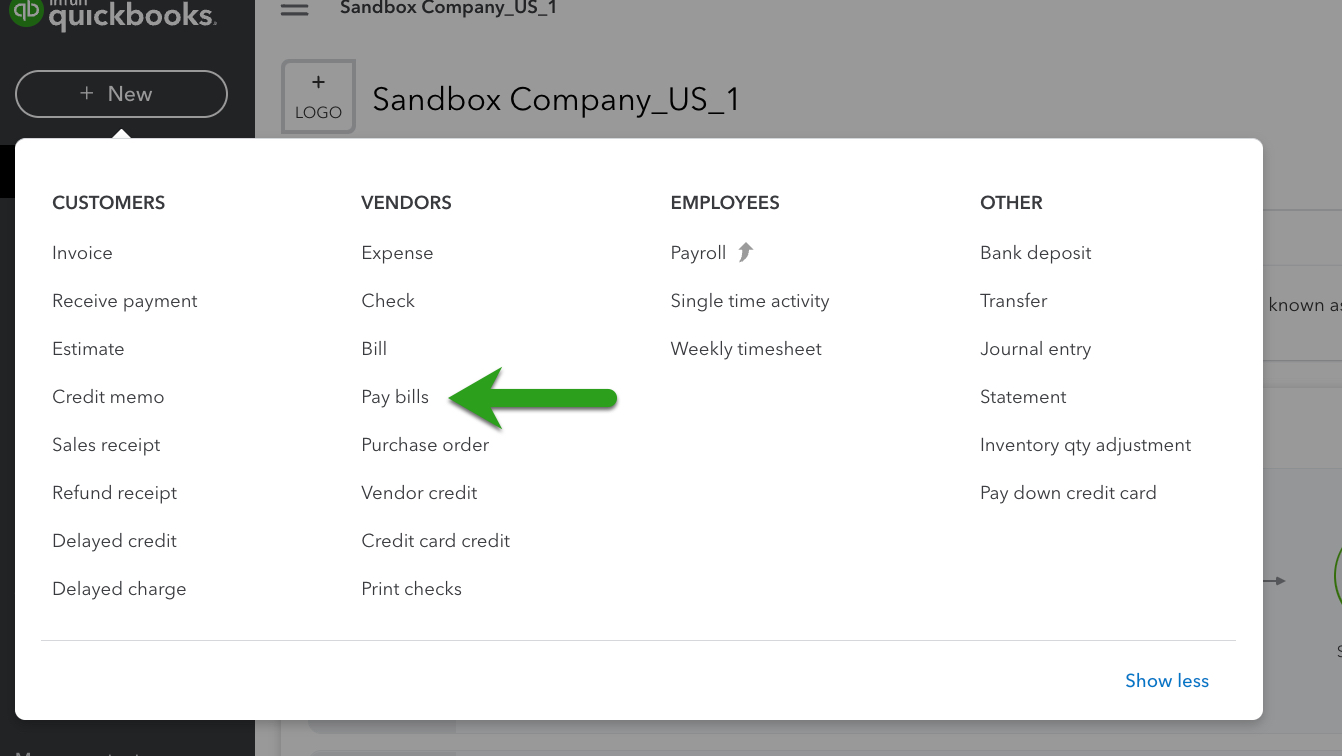Select Pay bills under Vendors
The width and height of the screenshot is (1342, 756).
coord(395,396)
